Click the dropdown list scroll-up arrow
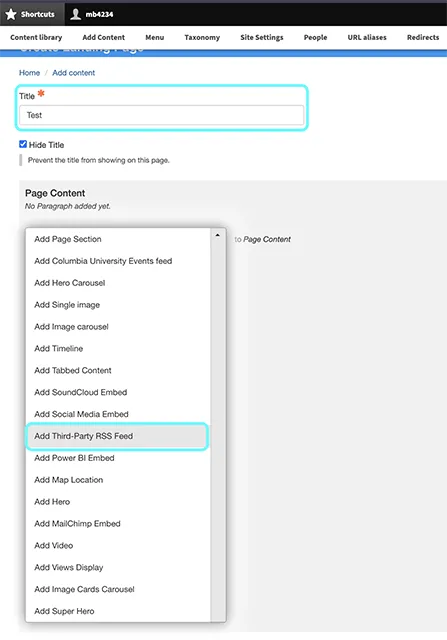Screen dimensions: 447x640 [x=218, y=236]
